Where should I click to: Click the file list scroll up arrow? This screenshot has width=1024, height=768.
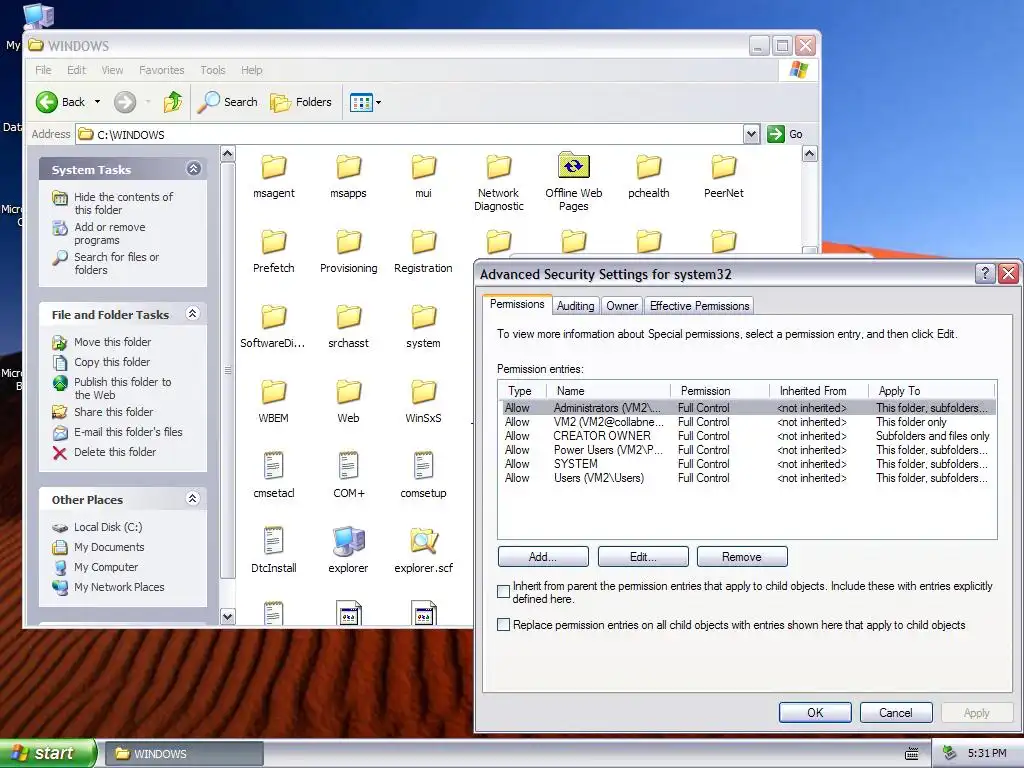809,154
